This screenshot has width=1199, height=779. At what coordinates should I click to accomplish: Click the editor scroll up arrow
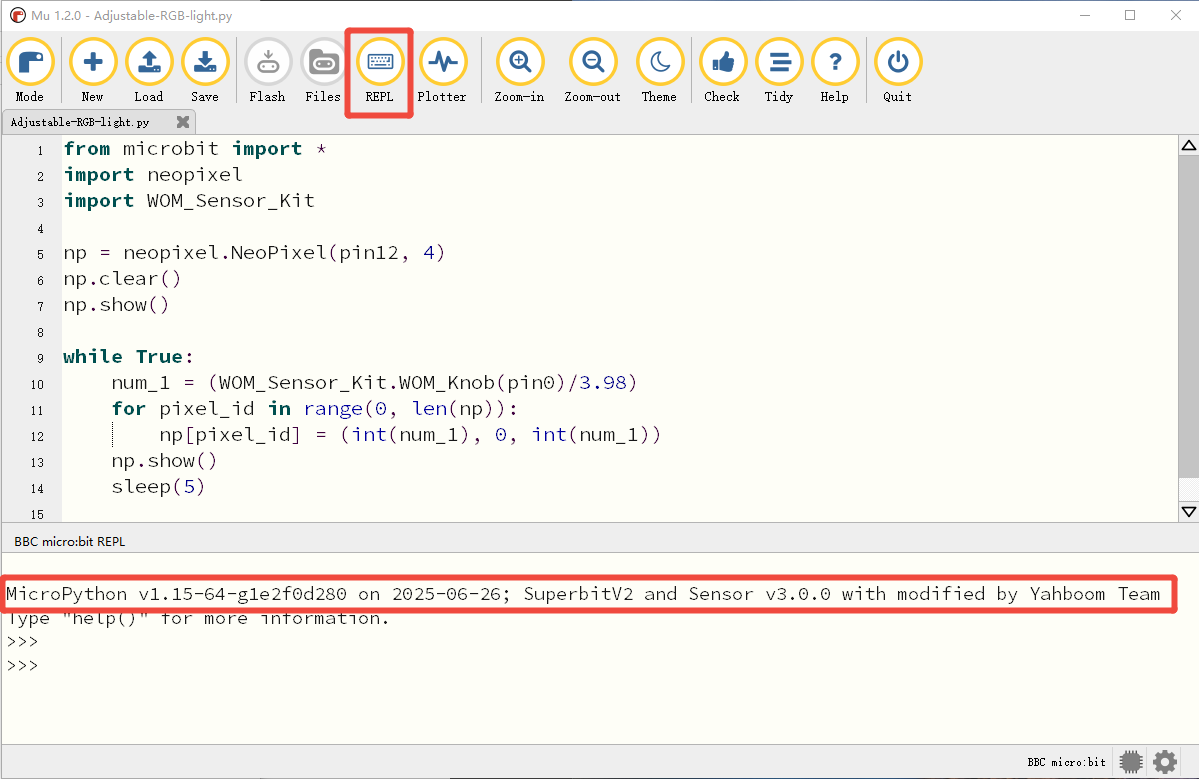[1188, 145]
